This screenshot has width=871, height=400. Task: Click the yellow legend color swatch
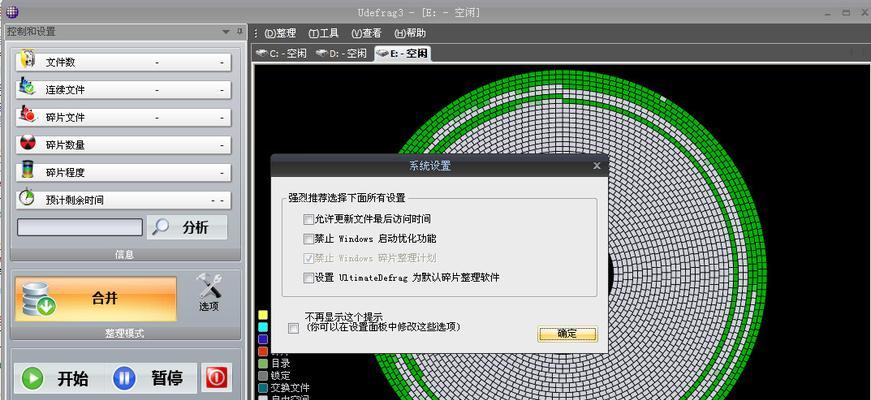pos(263,314)
